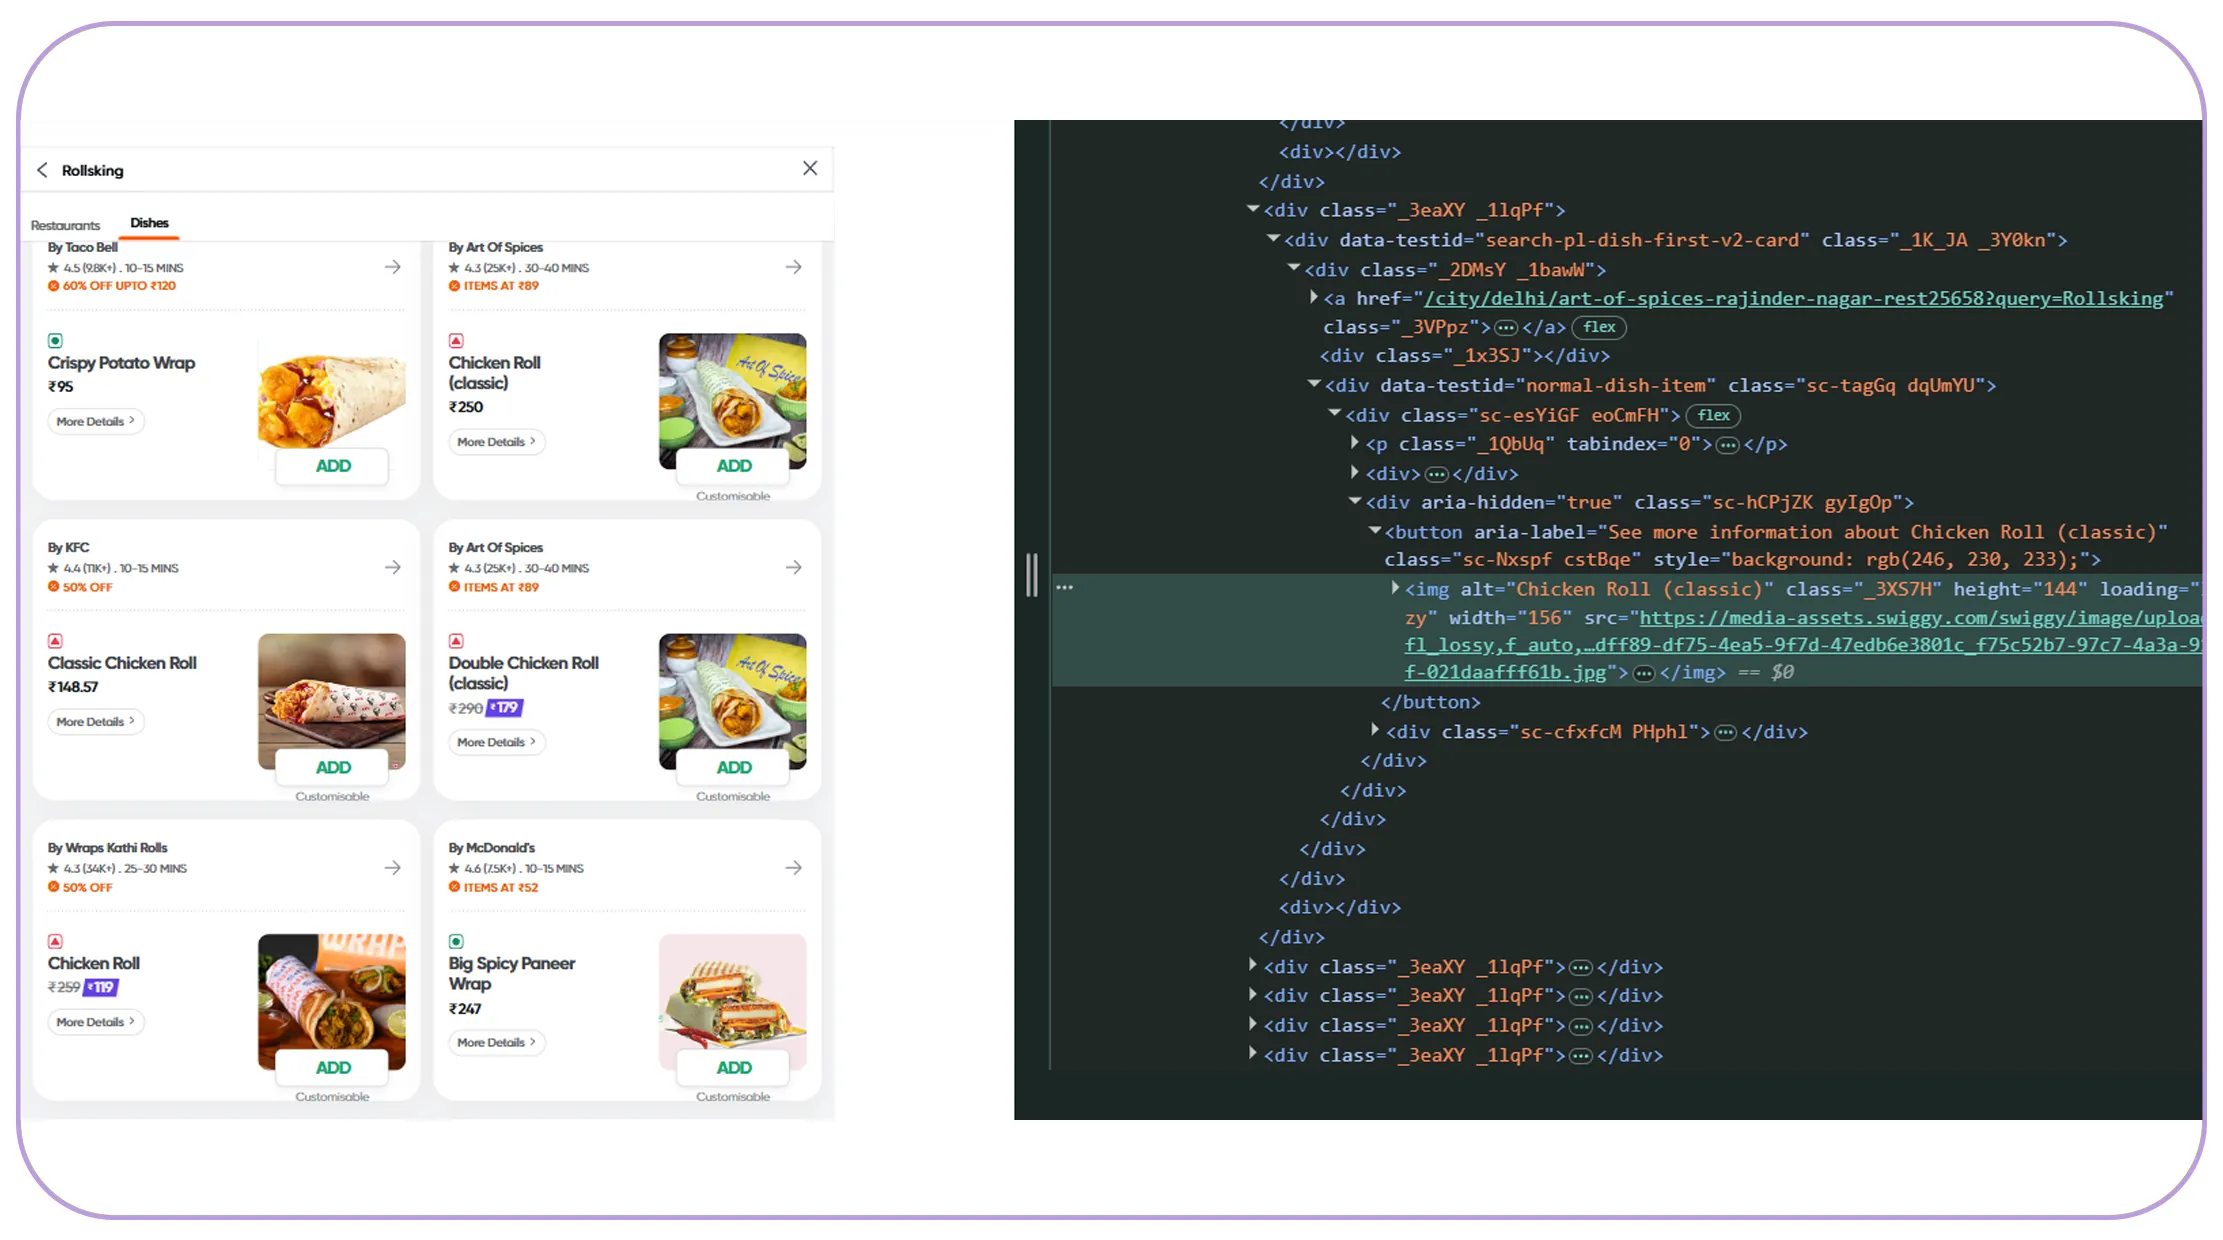Collapse the normal-dish-item div node
Image resolution: width=2223 pixels, height=1240 pixels.
[1314, 384]
